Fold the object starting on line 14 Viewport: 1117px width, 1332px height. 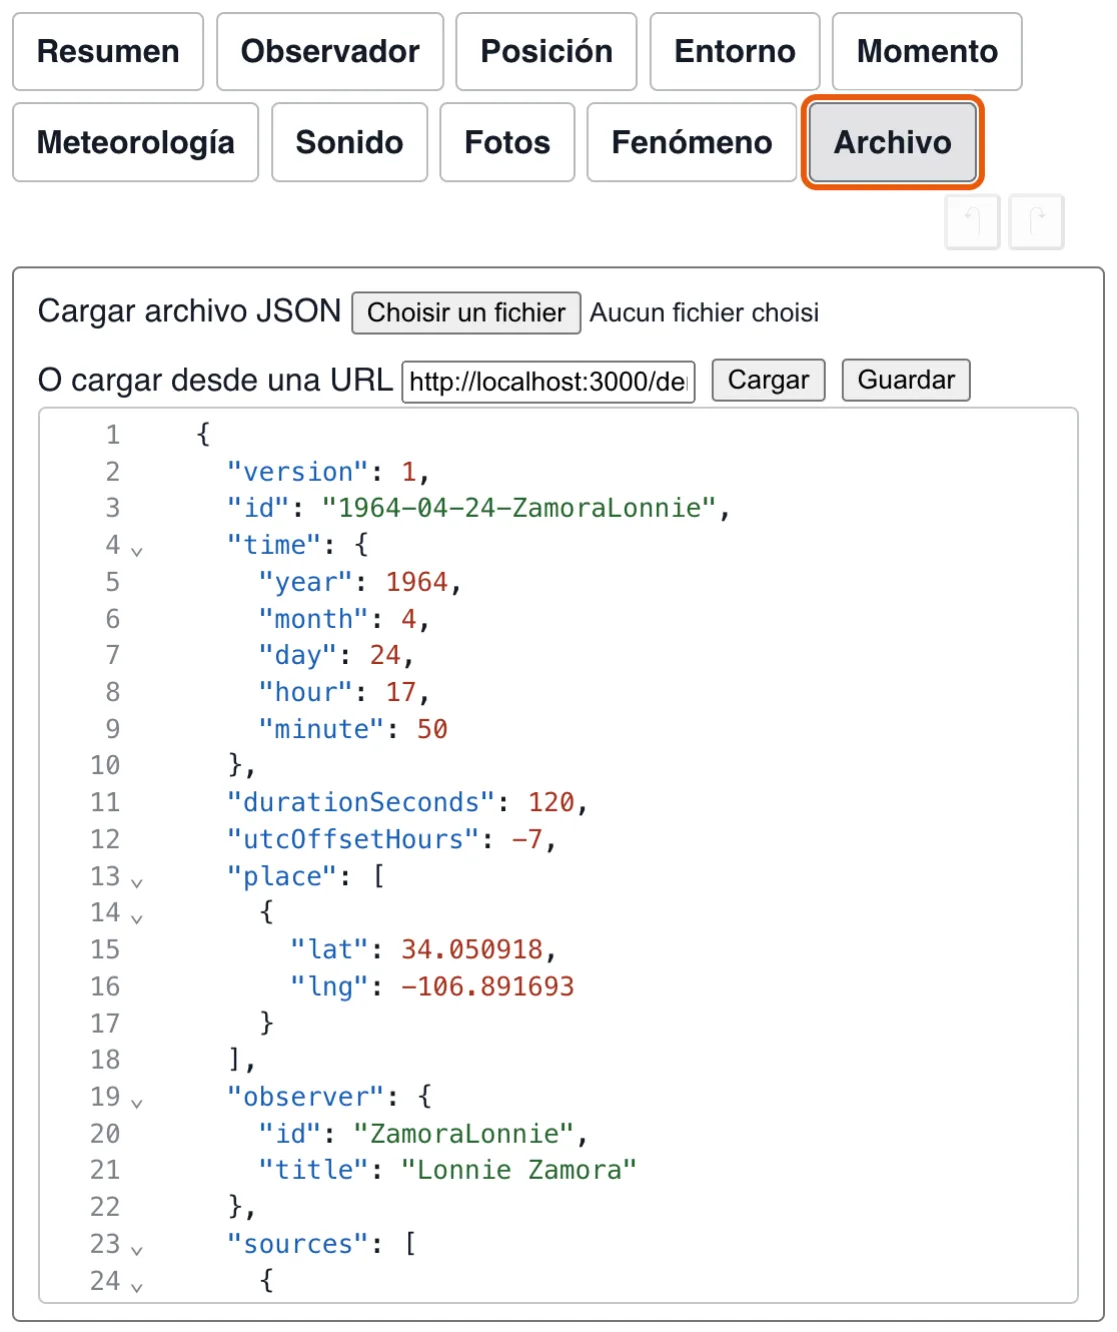137,918
